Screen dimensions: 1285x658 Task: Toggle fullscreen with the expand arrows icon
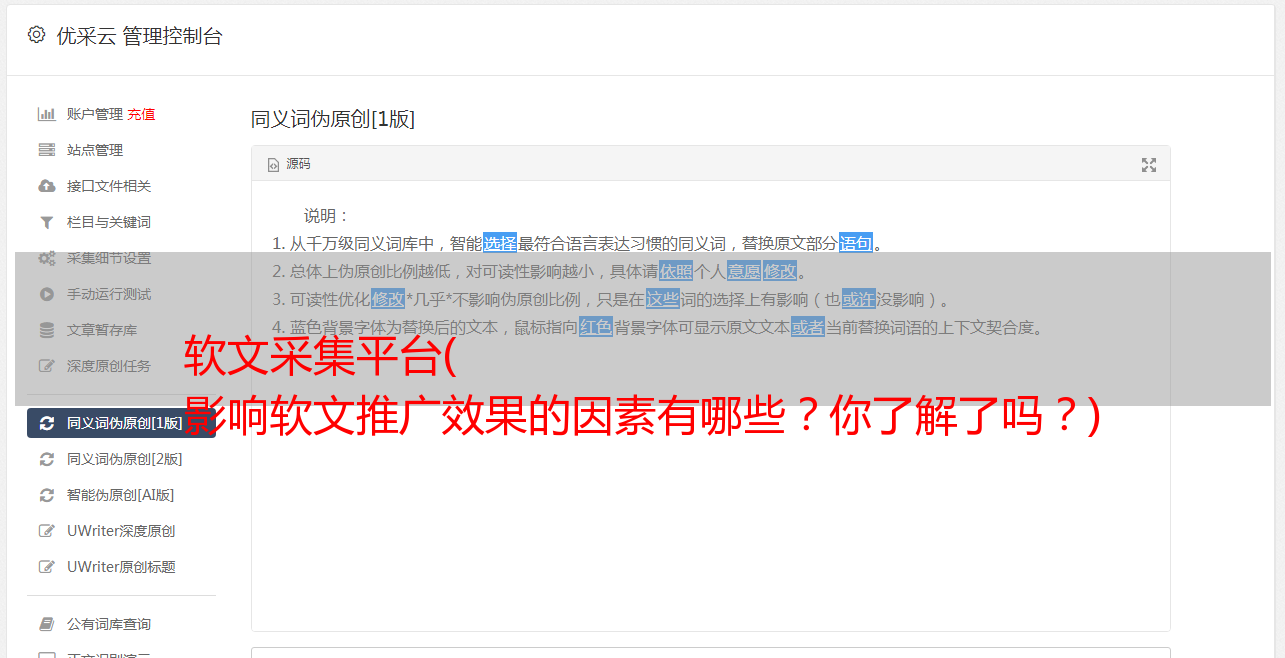coord(1149,165)
